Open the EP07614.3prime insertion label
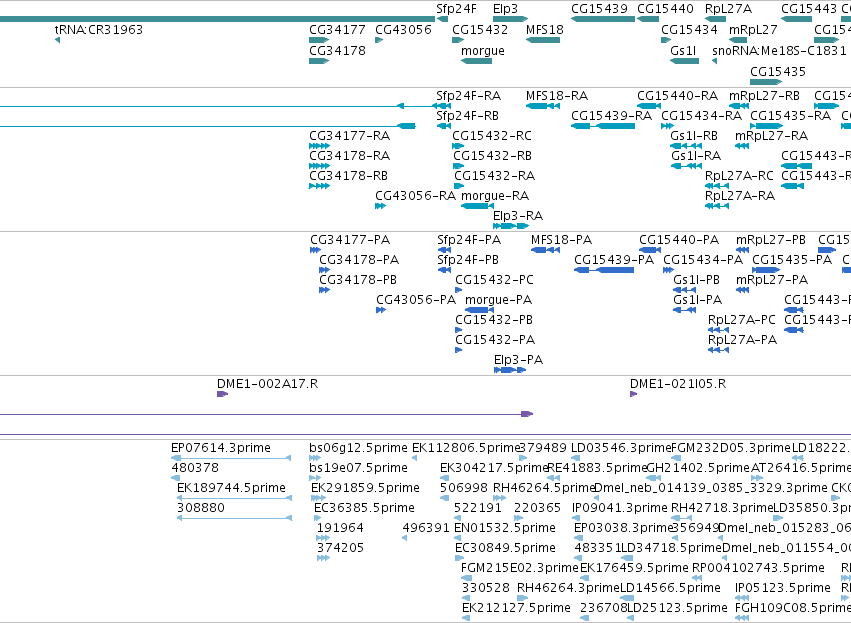851x623 pixels. [x=220, y=448]
